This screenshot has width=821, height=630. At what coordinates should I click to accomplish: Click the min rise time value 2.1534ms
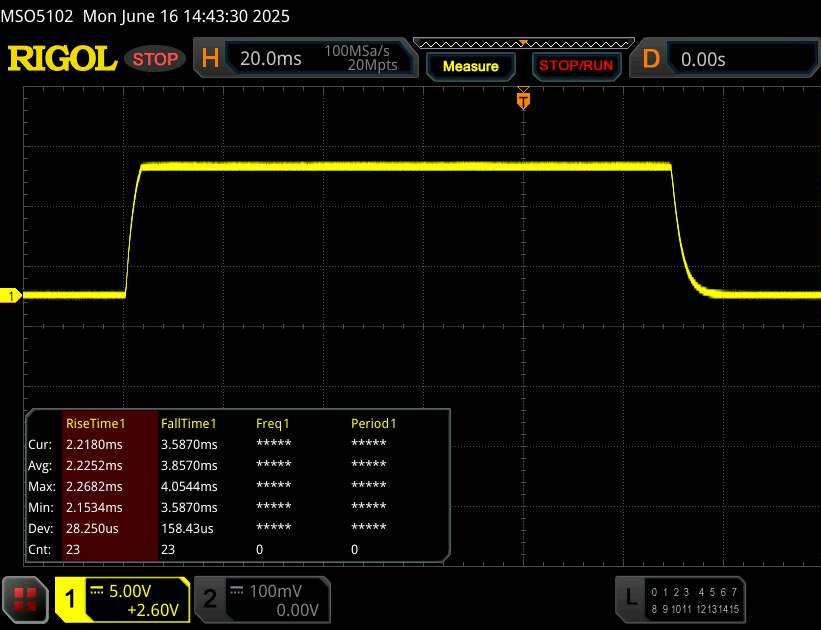[x=94, y=507]
